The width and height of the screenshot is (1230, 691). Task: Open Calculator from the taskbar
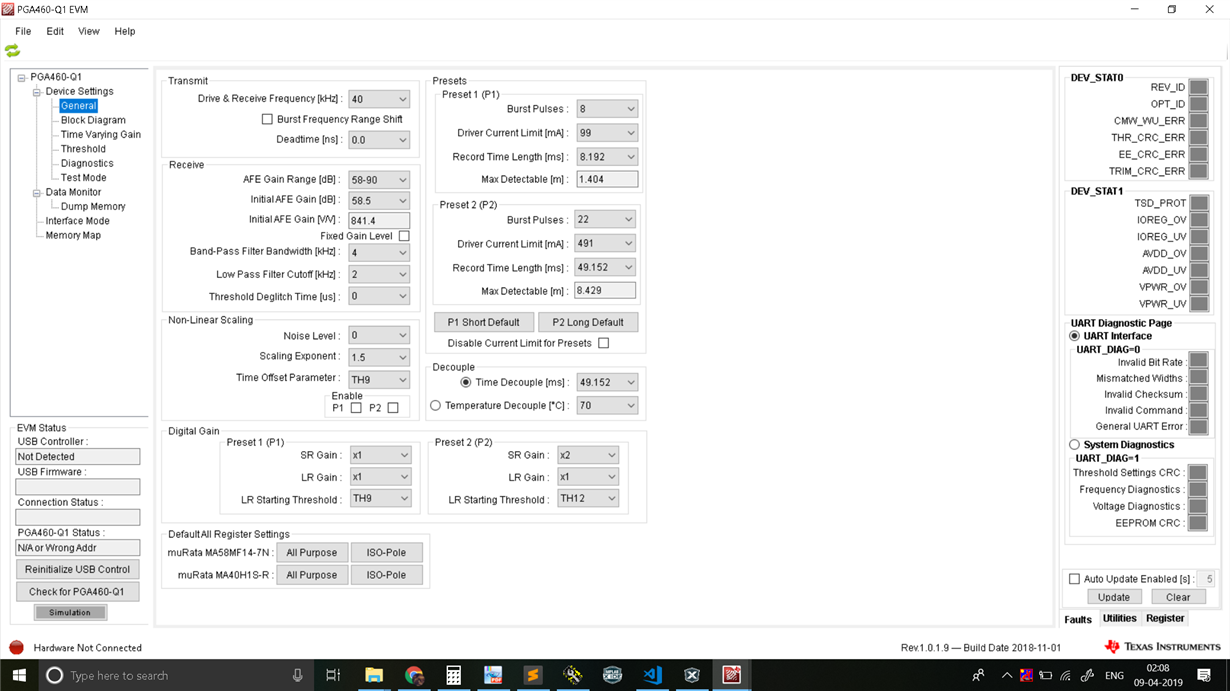(x=453, y=675)
